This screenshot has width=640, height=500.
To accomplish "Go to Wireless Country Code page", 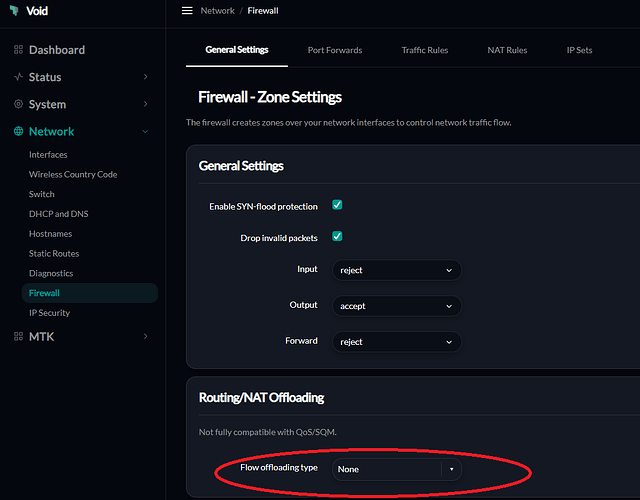I will pyautogui.click(x=73, y=174).
